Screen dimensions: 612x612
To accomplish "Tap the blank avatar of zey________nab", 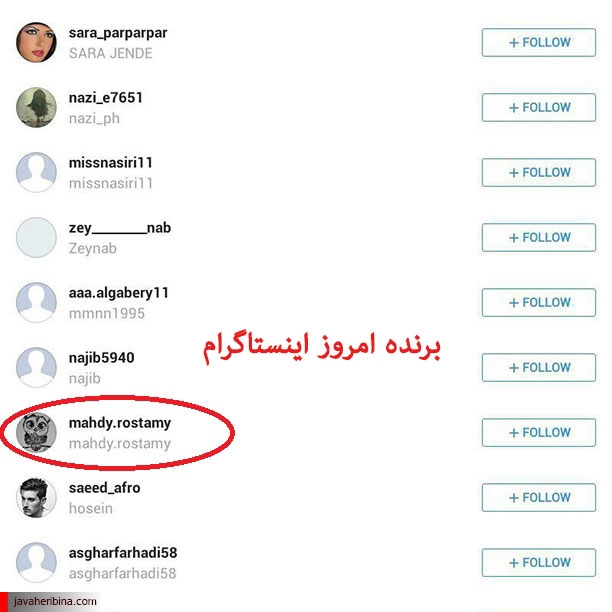I will coord(36,237).
